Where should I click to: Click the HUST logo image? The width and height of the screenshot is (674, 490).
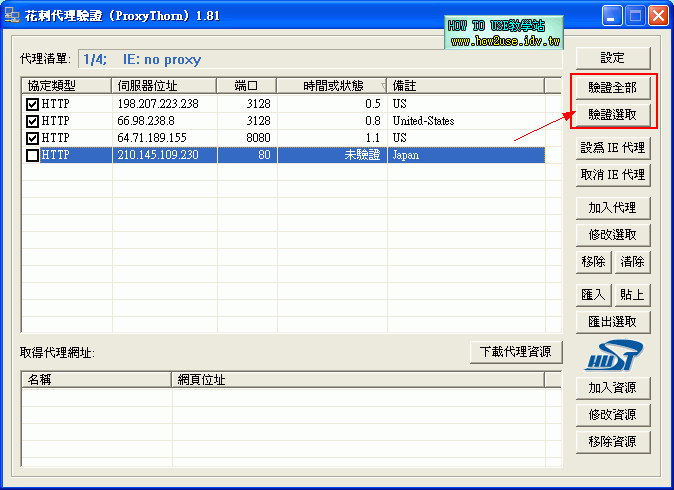click(613, 355)
